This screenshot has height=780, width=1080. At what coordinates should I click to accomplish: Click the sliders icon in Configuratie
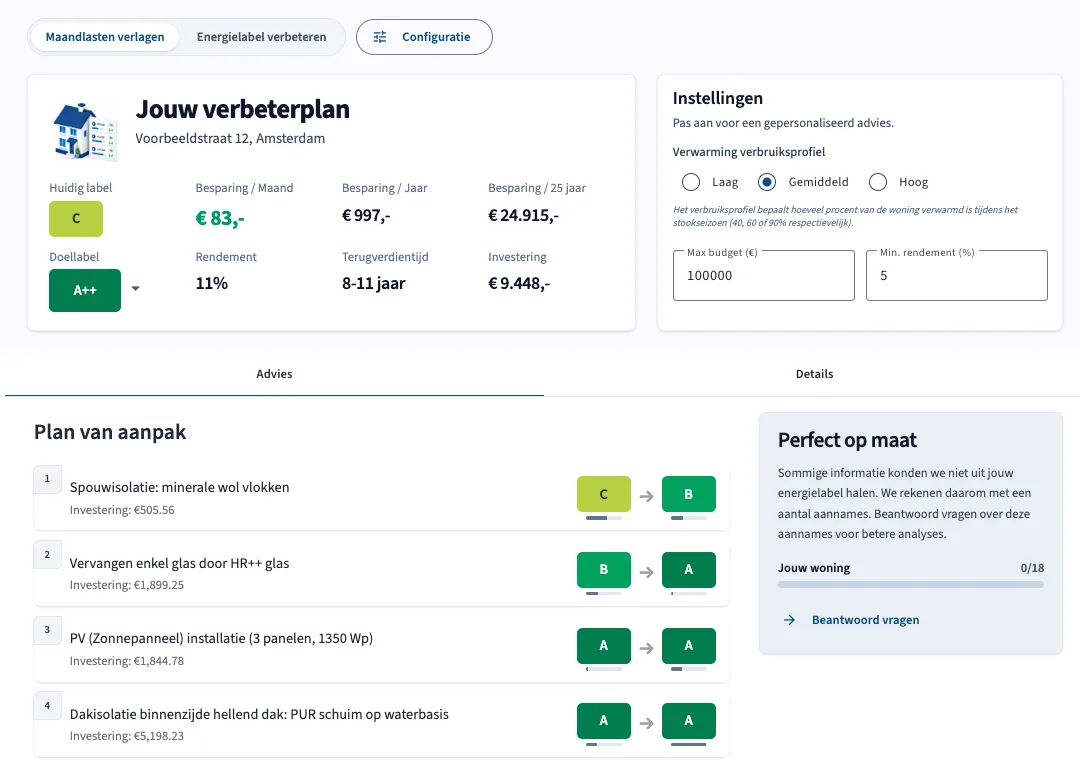click(x=380, y=37)
